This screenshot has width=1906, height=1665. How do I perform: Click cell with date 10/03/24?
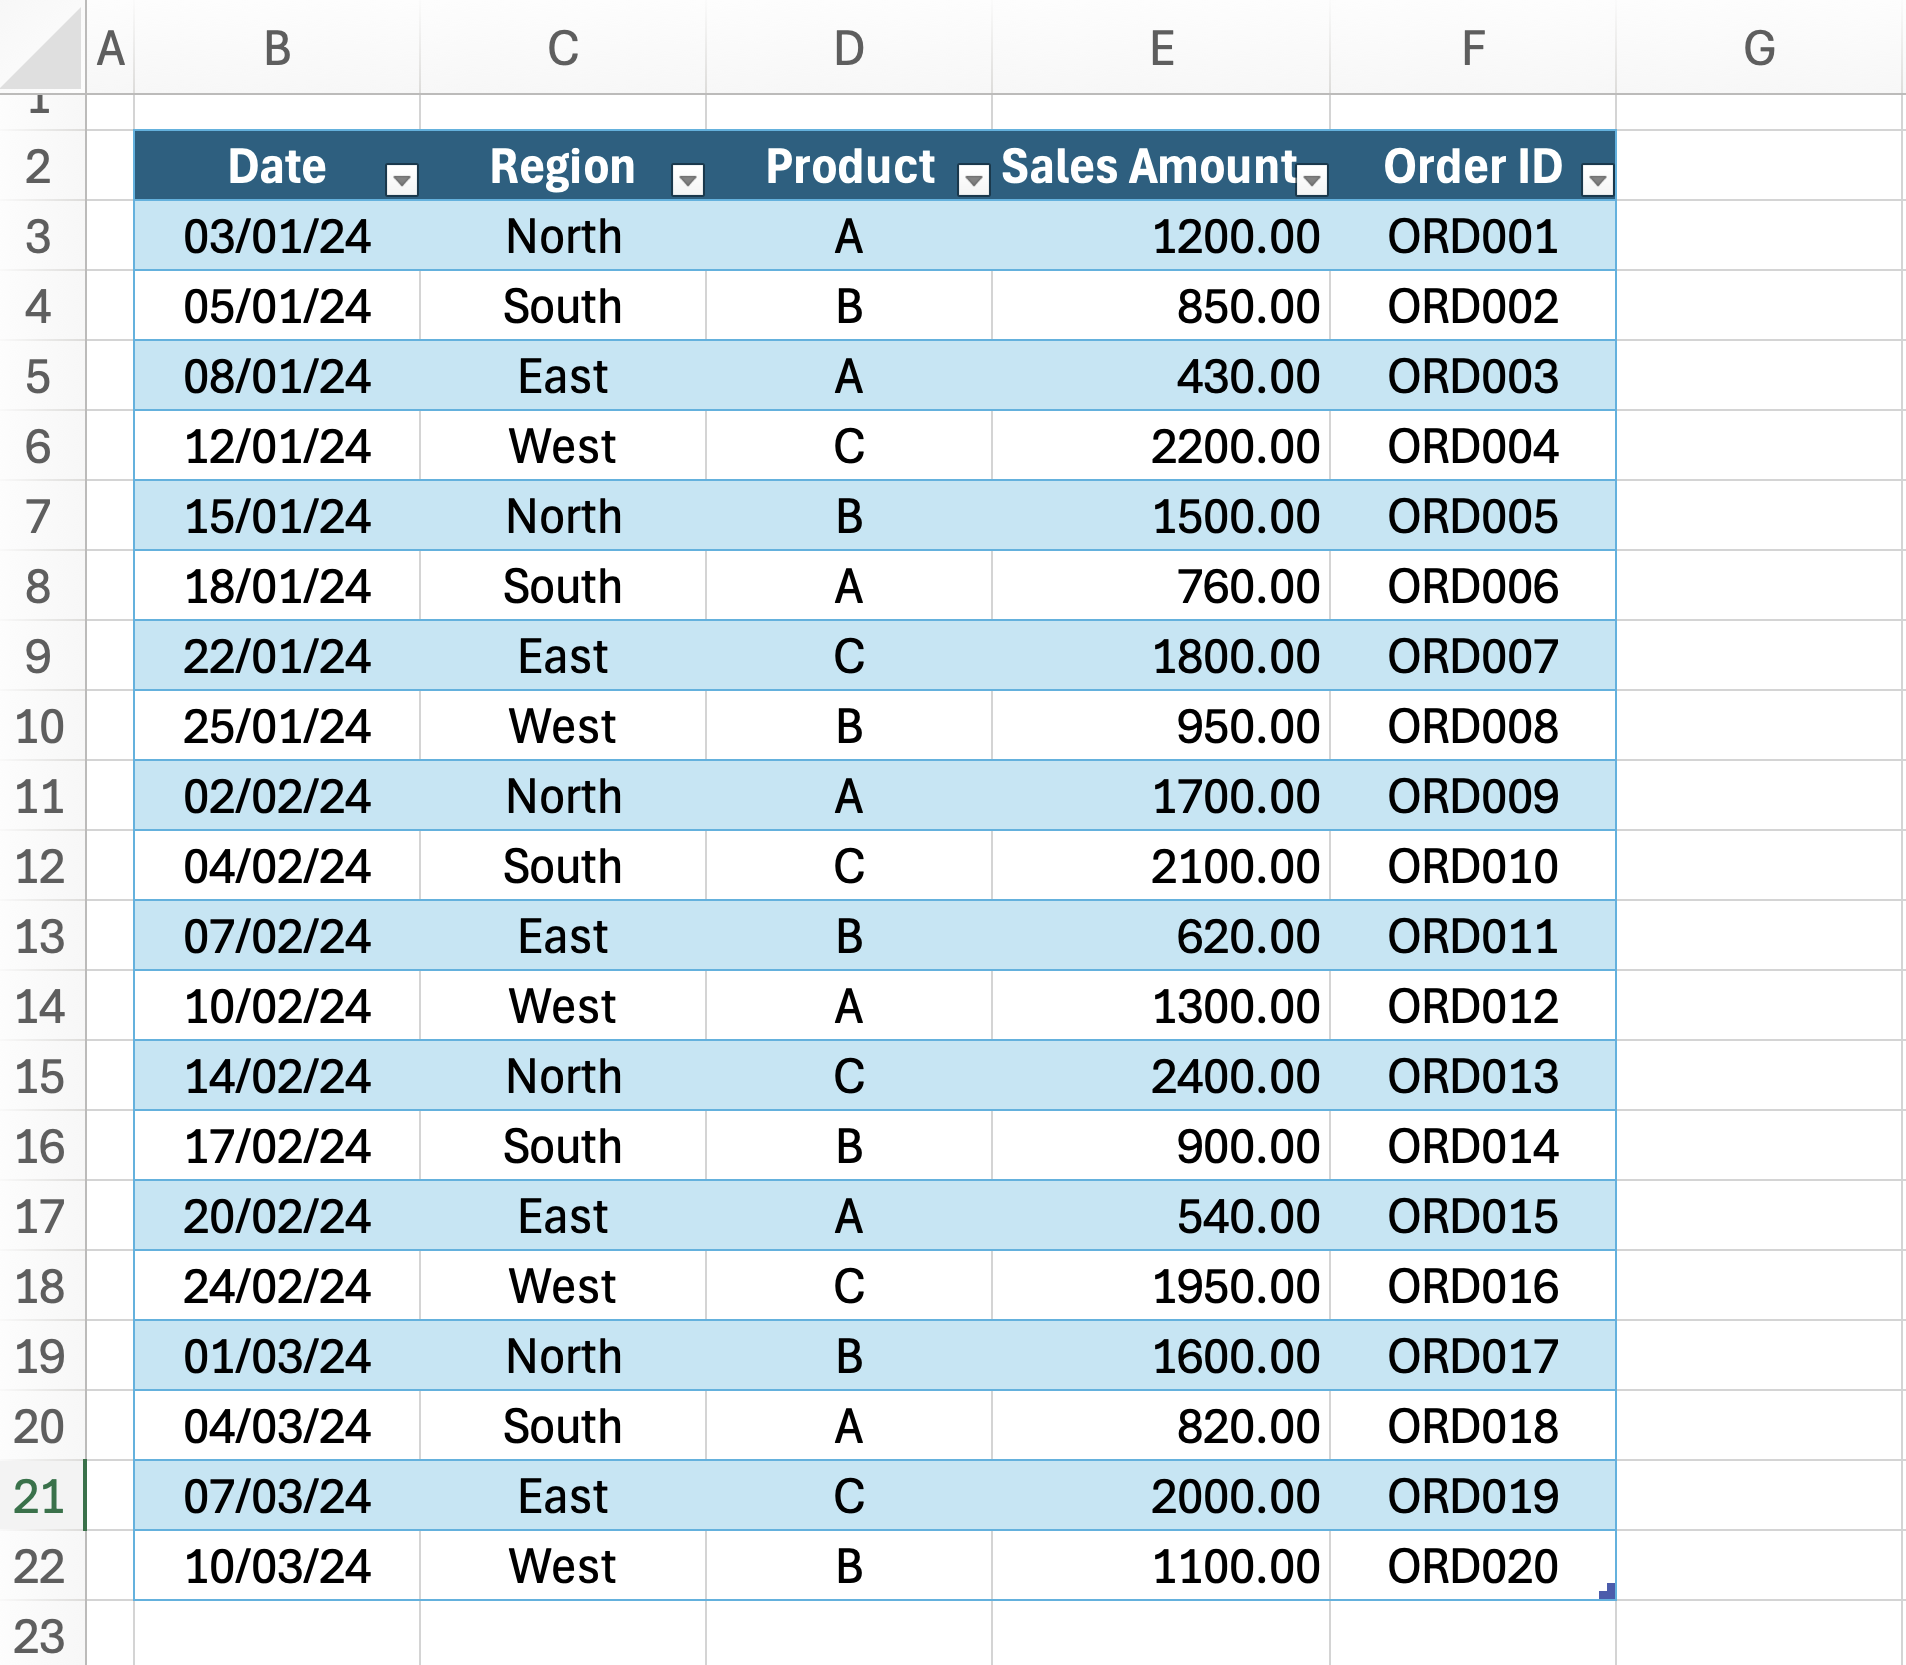(x=277, y=1566)
